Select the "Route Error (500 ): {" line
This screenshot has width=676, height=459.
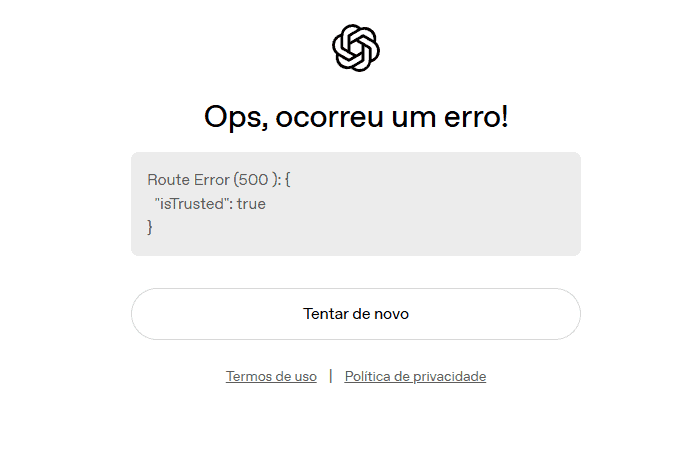click(x=218, y=180)
